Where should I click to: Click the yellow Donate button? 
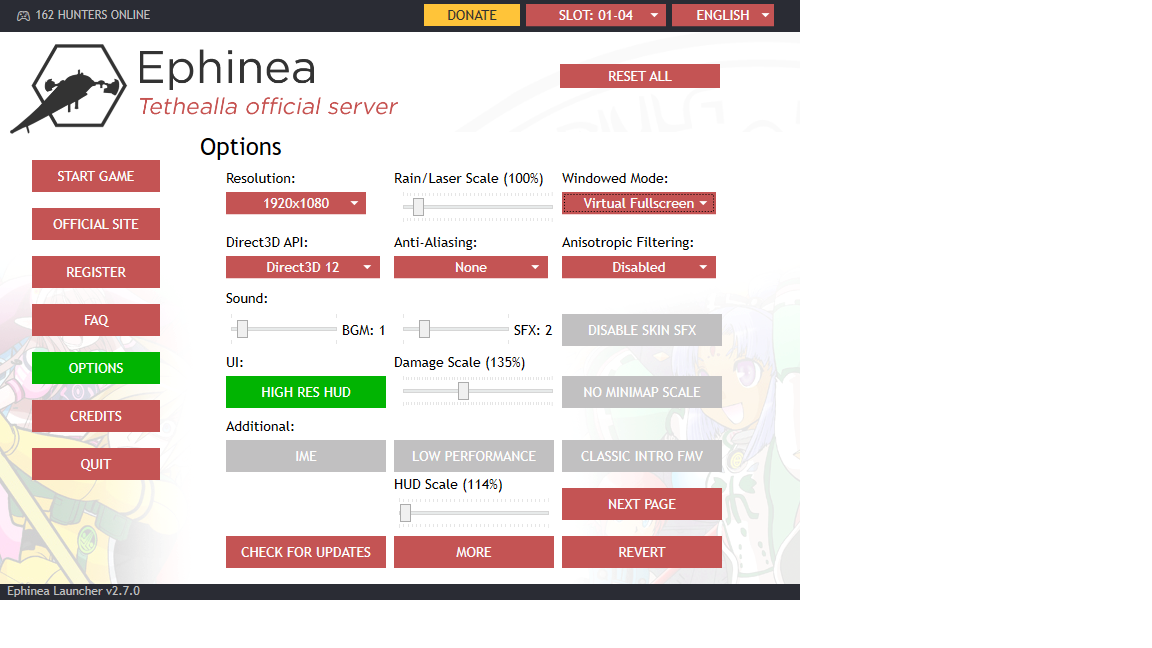pos(472,15)
